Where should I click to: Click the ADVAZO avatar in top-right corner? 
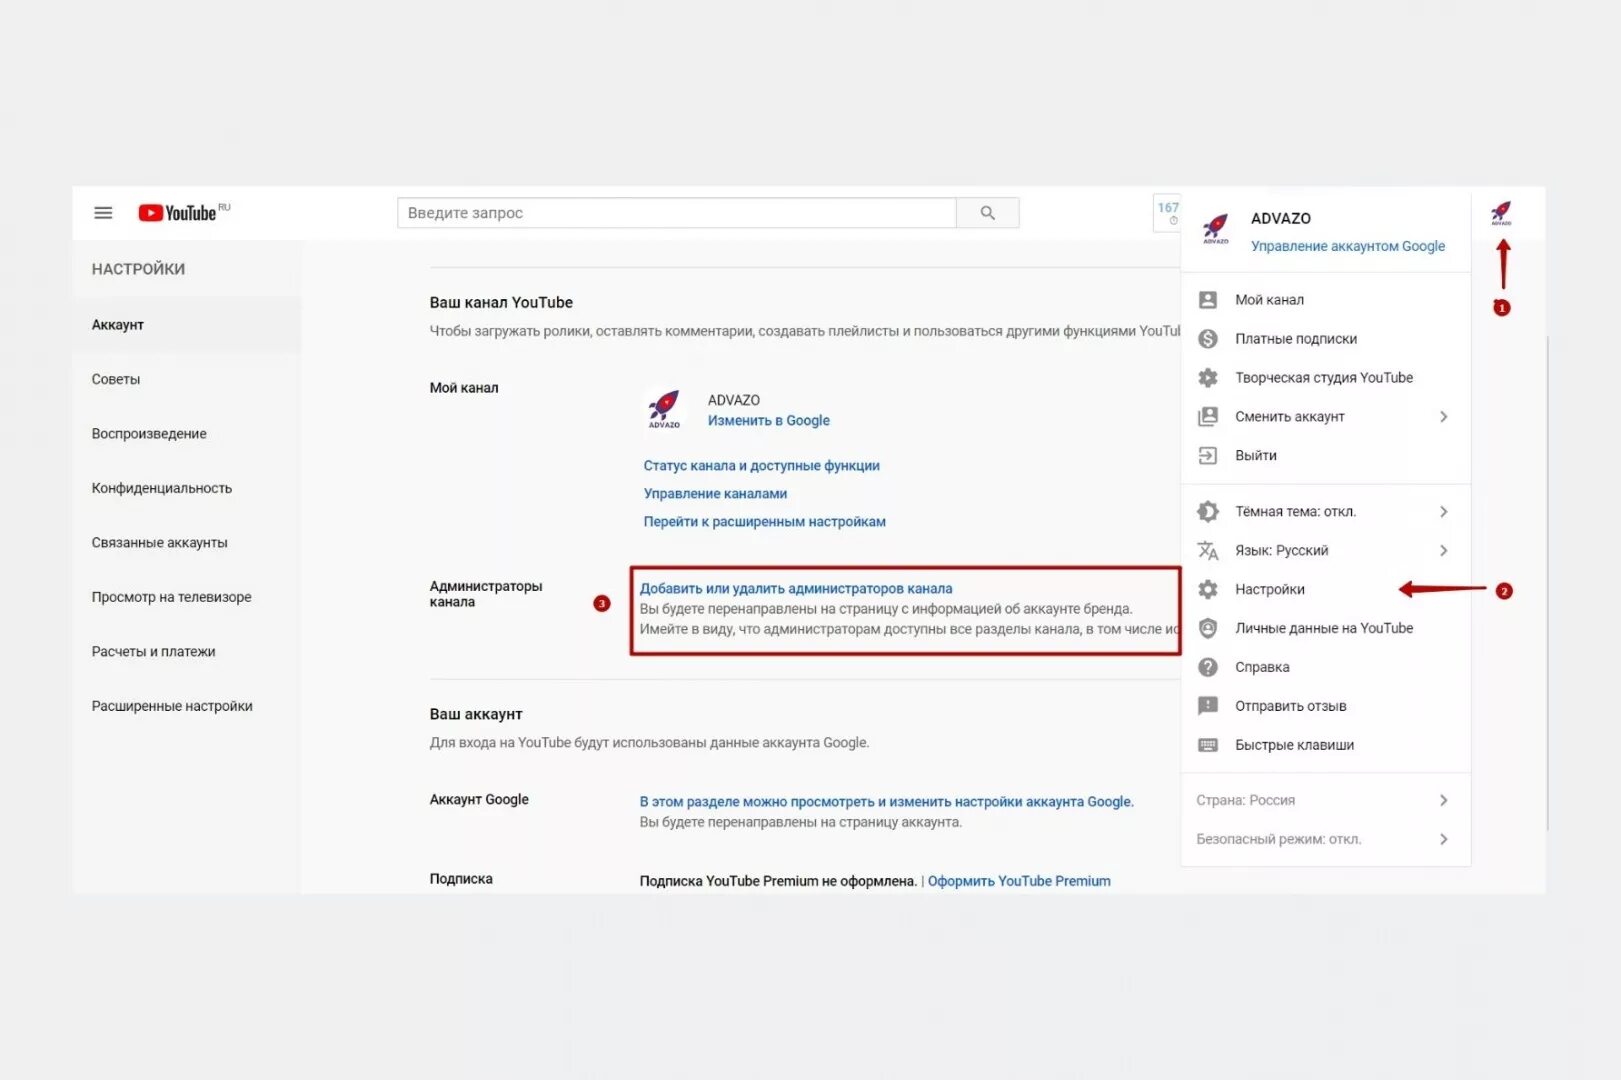(x=1501, y=213)
